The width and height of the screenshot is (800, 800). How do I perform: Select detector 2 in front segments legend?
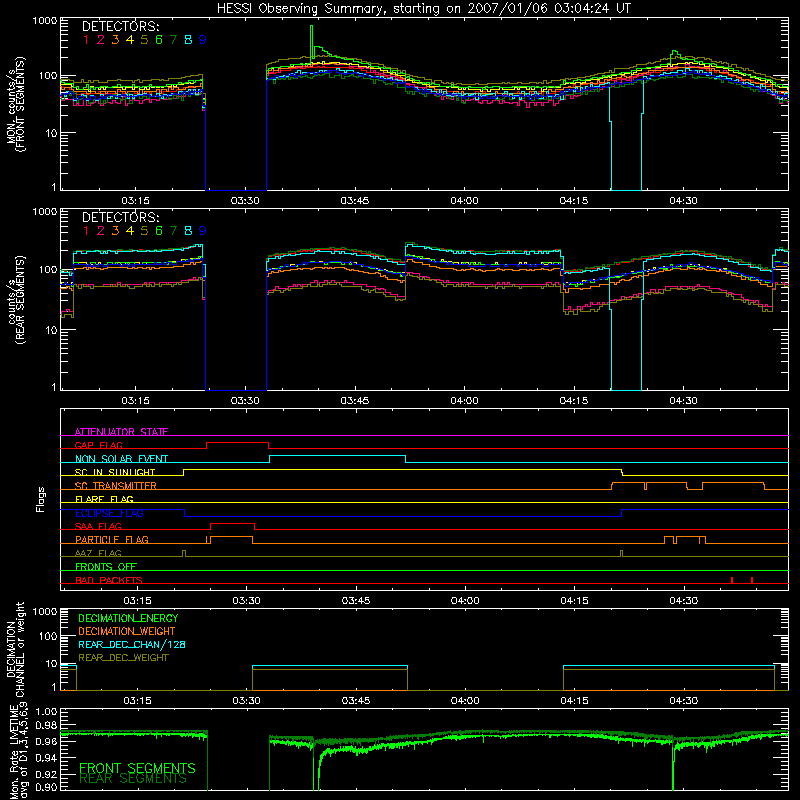point(101,40)
